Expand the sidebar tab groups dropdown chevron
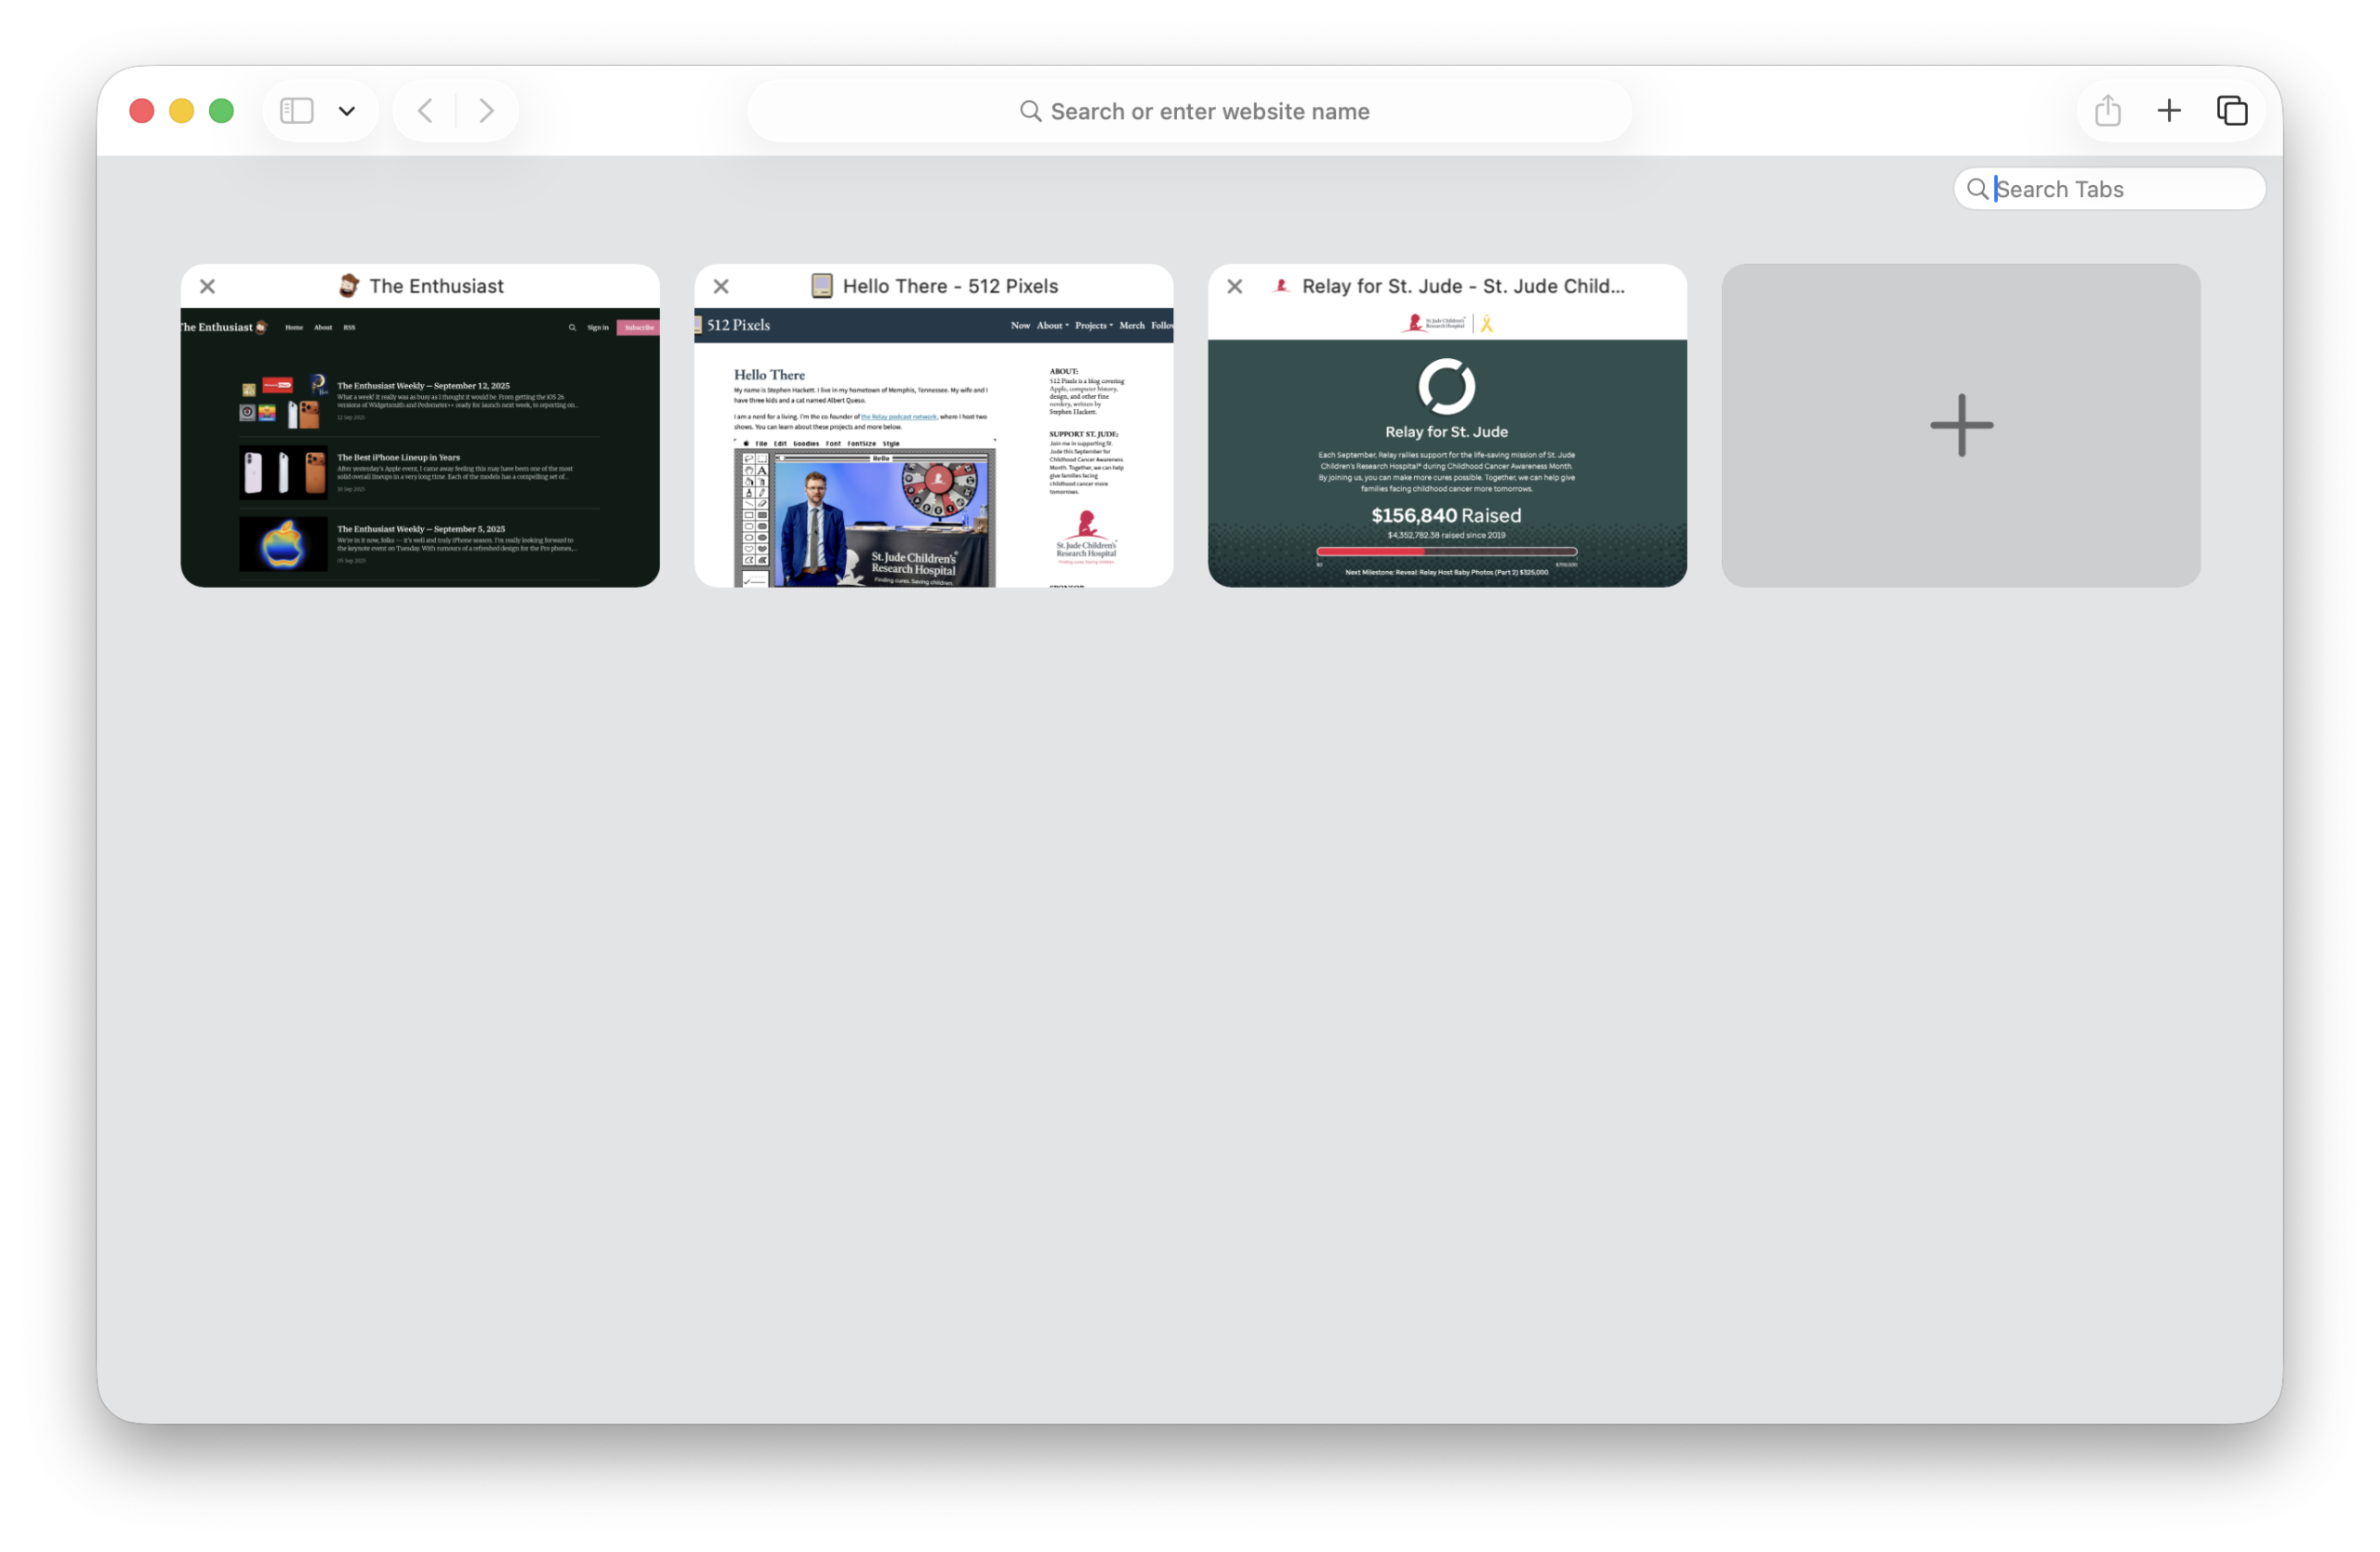Image resolution: width=2380 pixels, height=1552 pixels. point(347,111)
